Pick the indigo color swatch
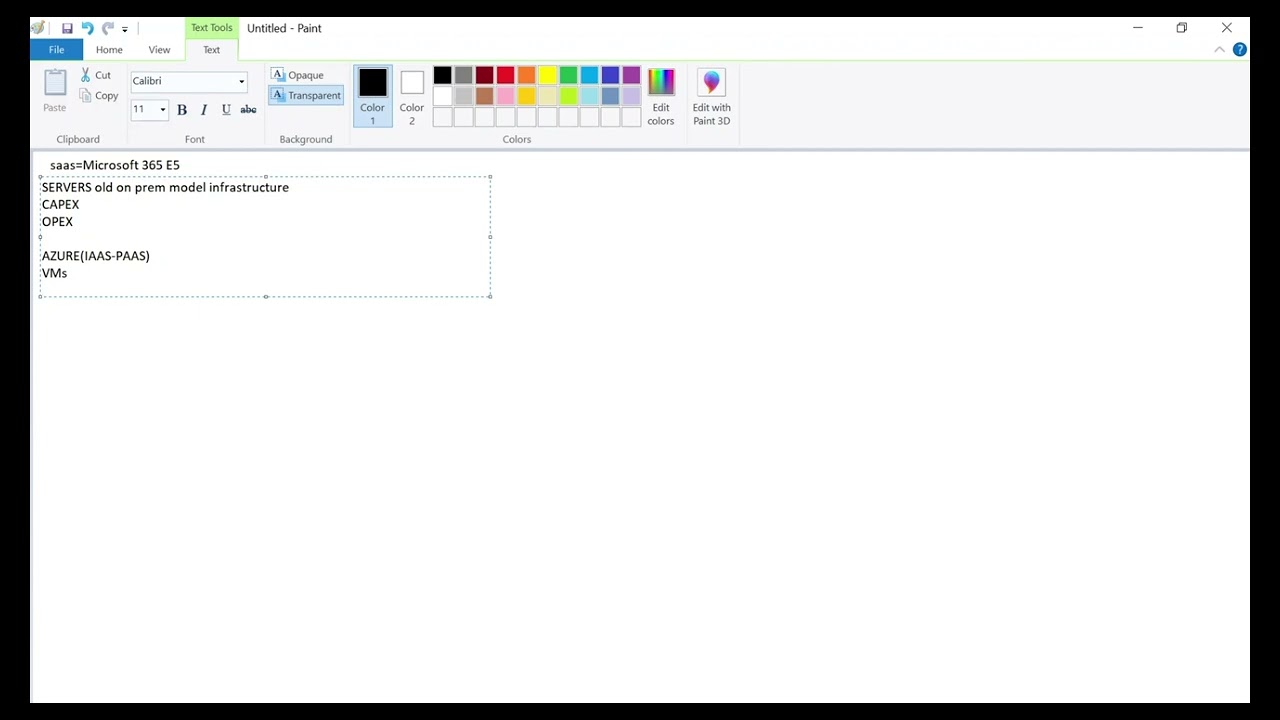The width and height of the screenshot is (1280, 720). [610, 75]
